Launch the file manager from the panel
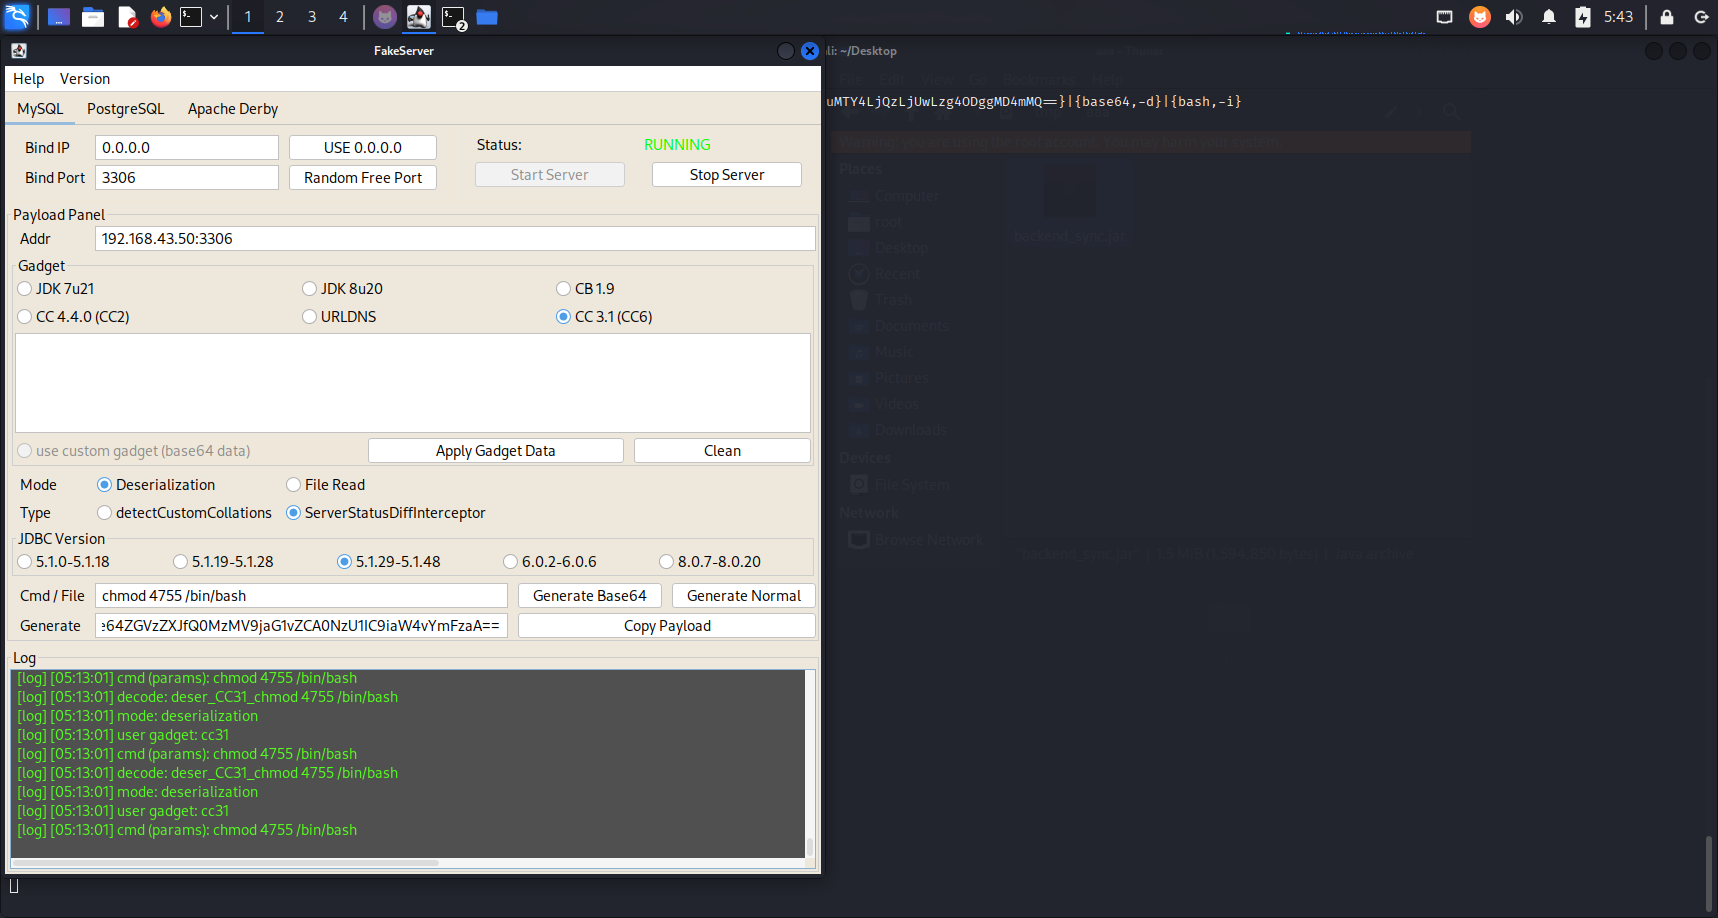1718x918 pixels. point(93,17)
